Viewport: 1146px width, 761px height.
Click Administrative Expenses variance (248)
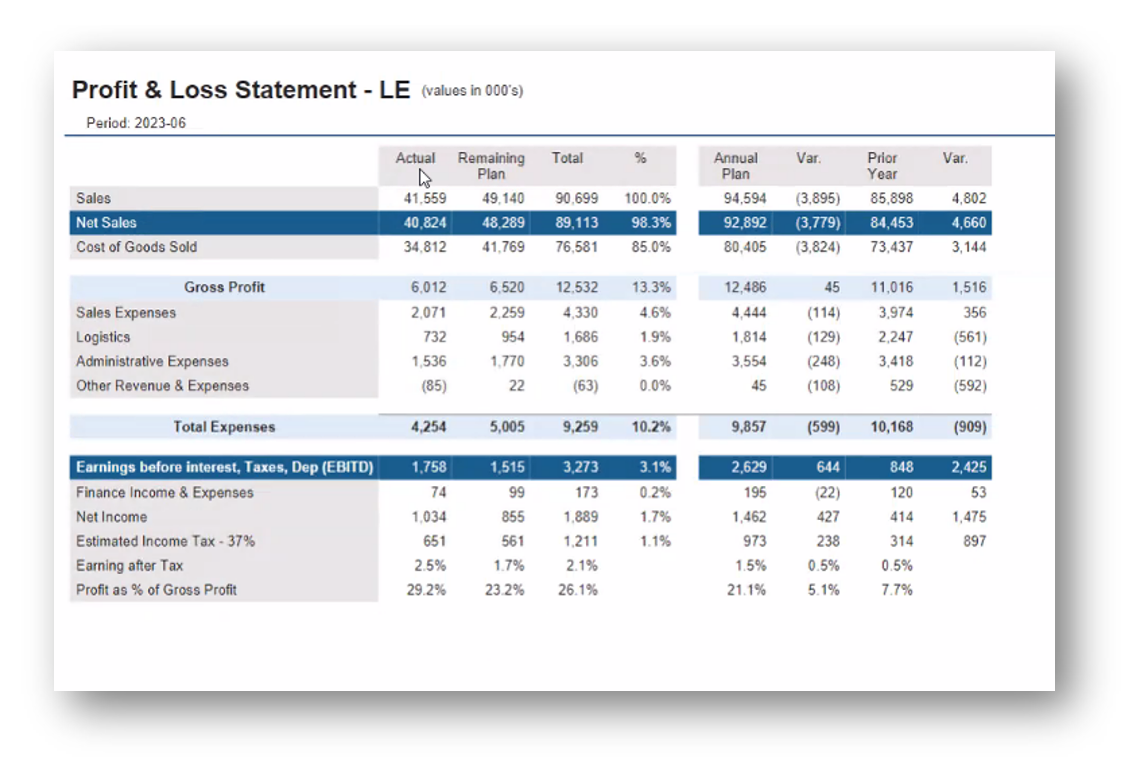[x=824, y=361]
